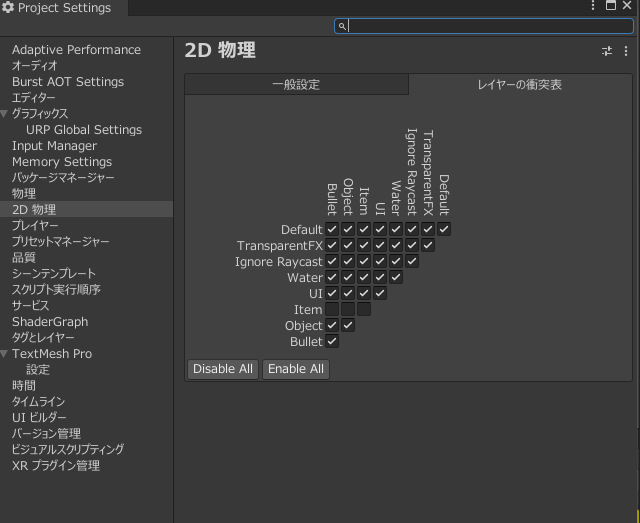
Task: Open 時間 settings
Action: click(24, 386)
